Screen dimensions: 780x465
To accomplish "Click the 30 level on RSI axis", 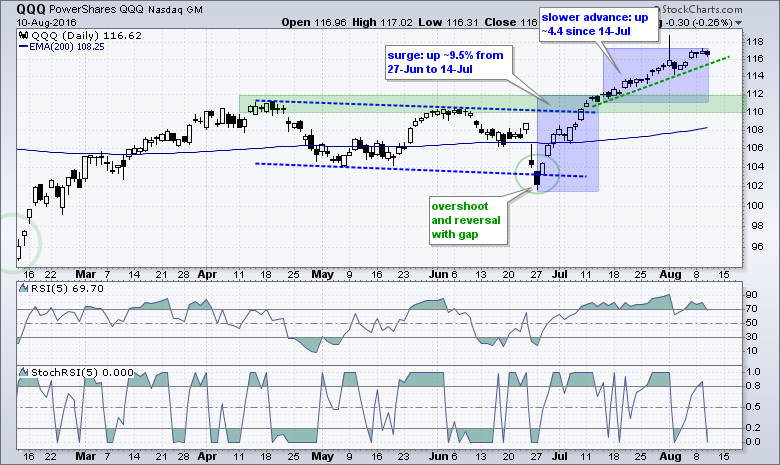I will click(752, 337).
